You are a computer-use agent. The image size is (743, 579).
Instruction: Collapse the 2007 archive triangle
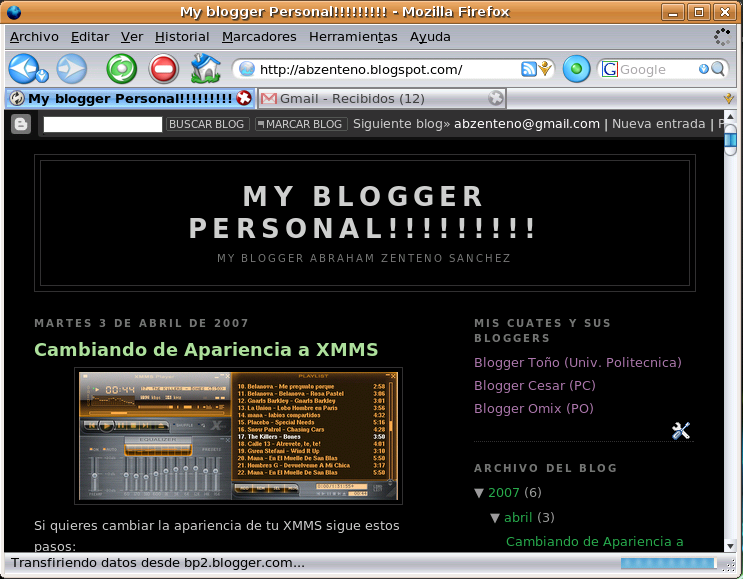coord(479,493)
